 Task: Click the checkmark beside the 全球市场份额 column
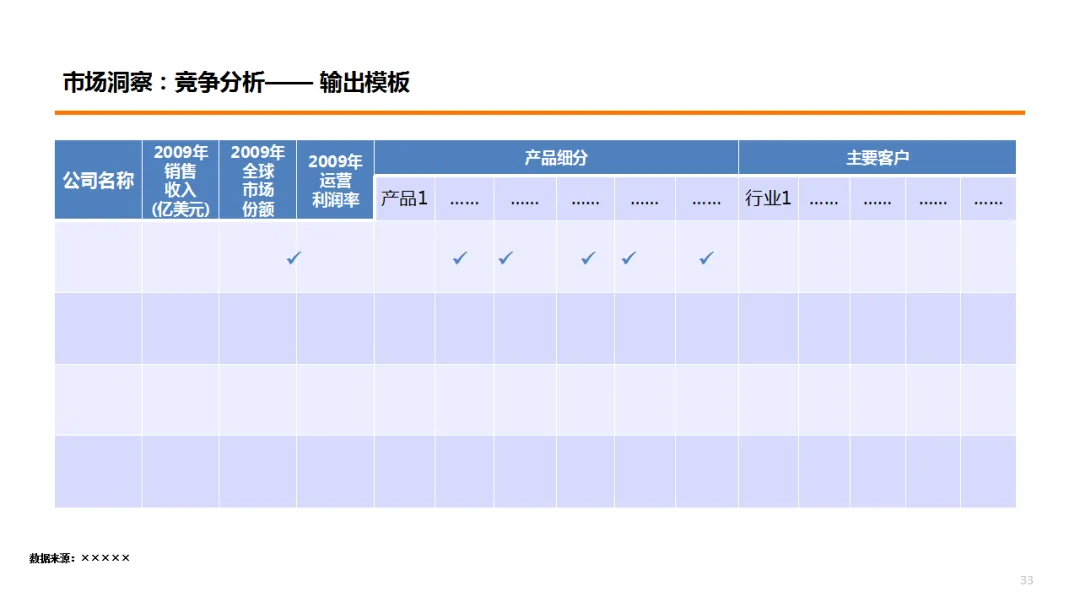pos(294,258)
